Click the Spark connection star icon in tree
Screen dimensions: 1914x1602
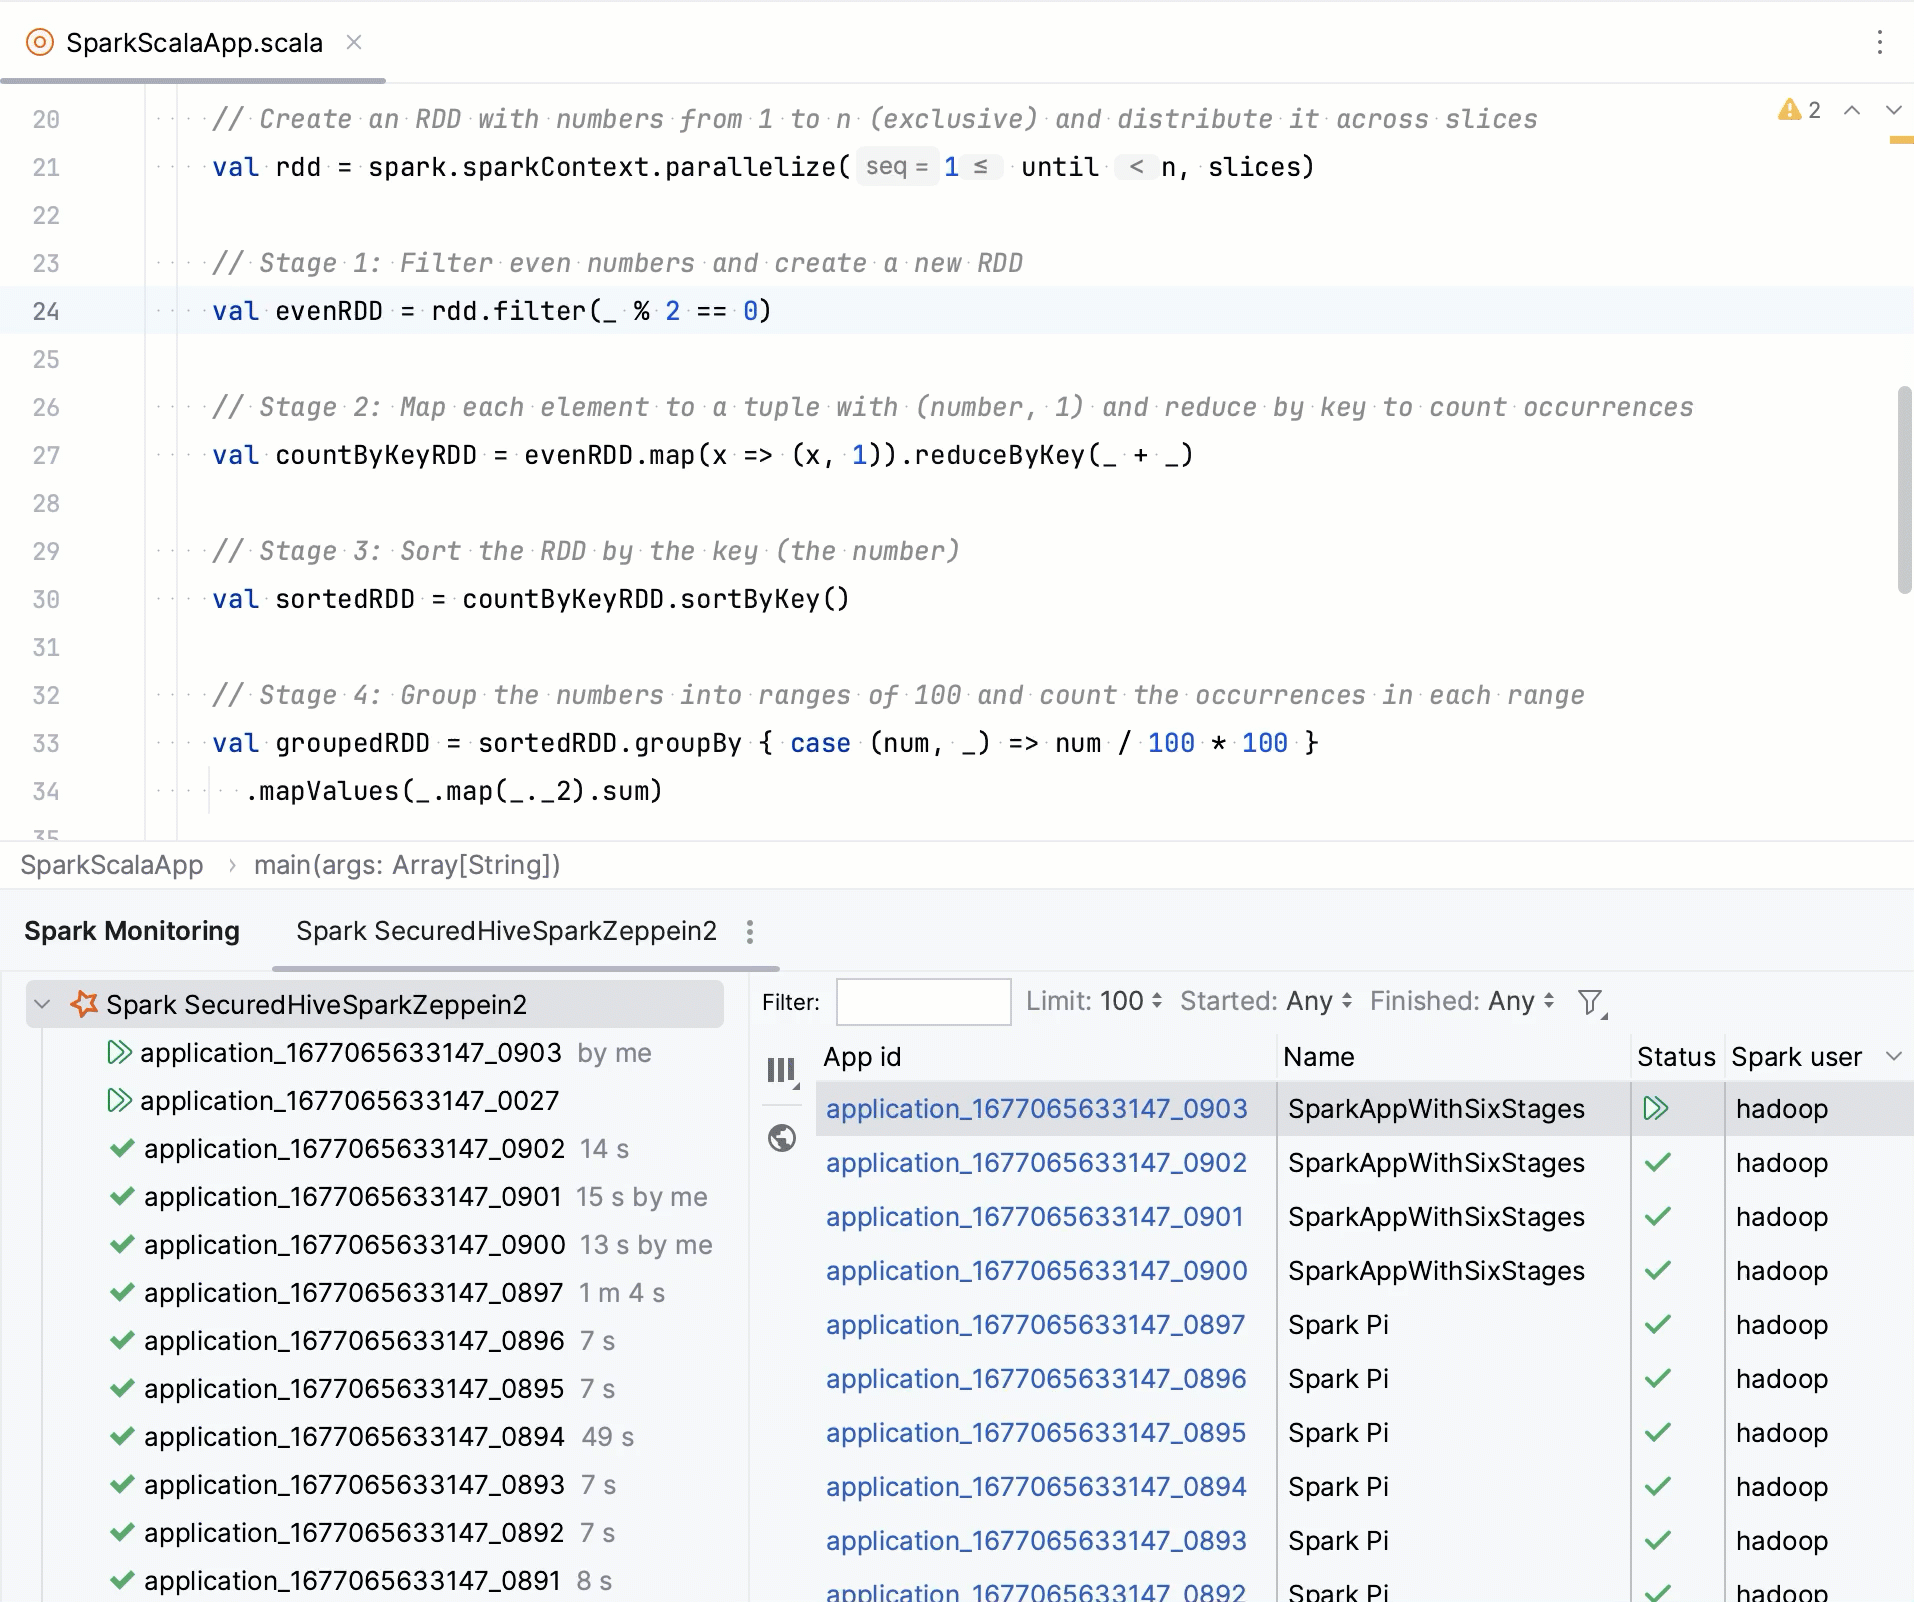pos(84,1004)
